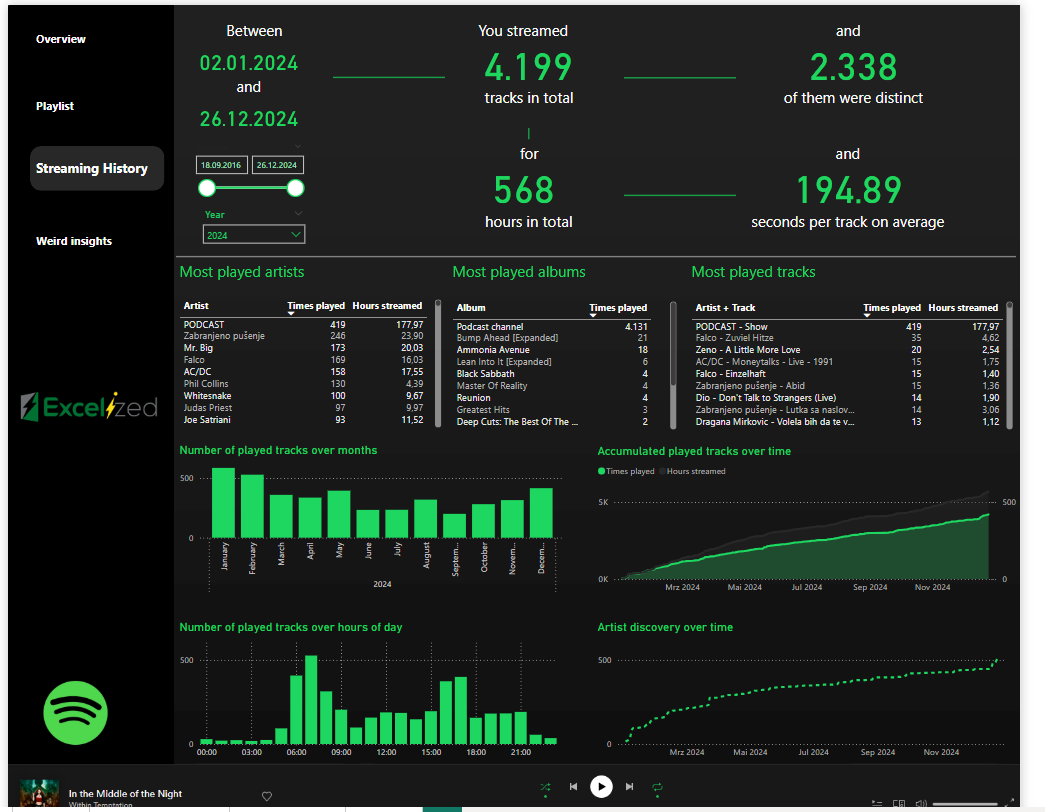Expand the date slicer header chevron

tap(298, 146)
